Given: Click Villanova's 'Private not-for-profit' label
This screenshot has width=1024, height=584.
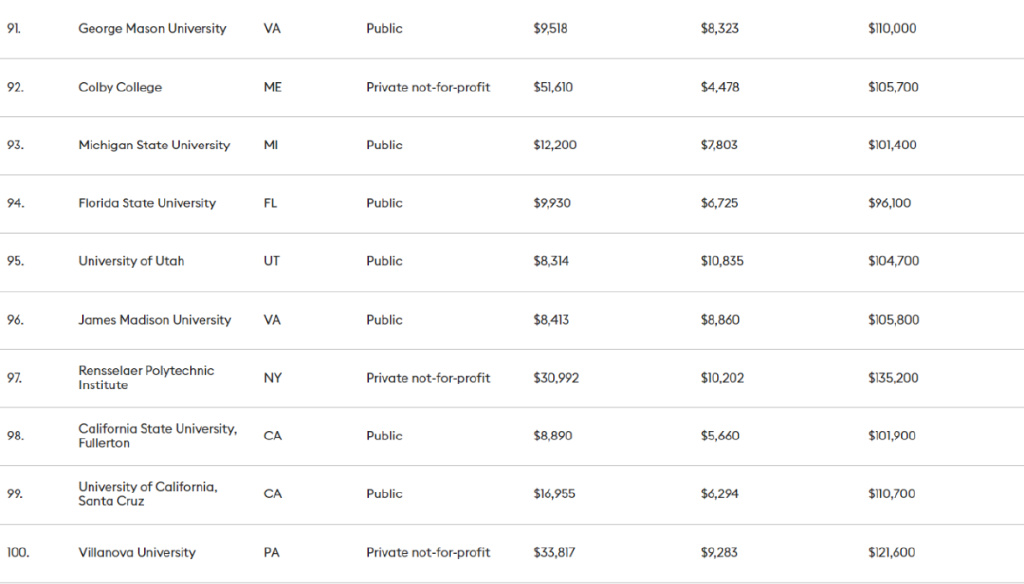Looking at the screenshot, I should 428,552.
